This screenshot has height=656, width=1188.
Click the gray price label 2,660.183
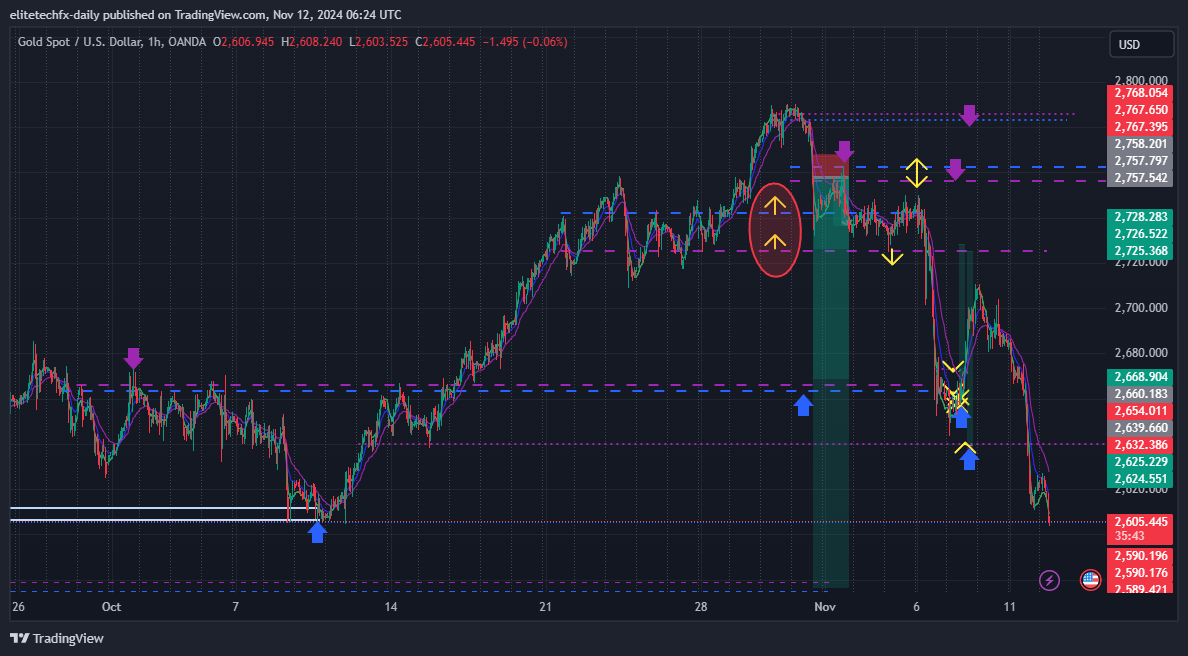point(1140,394)
